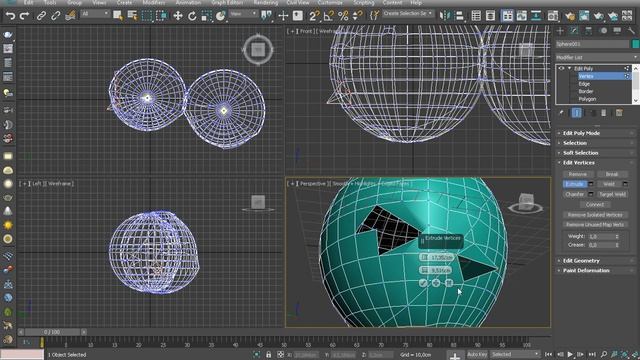This screenshot has height=360, width=640.
Task: Expand the Soft Selection rollout
Action: click(x=596, y=153)
